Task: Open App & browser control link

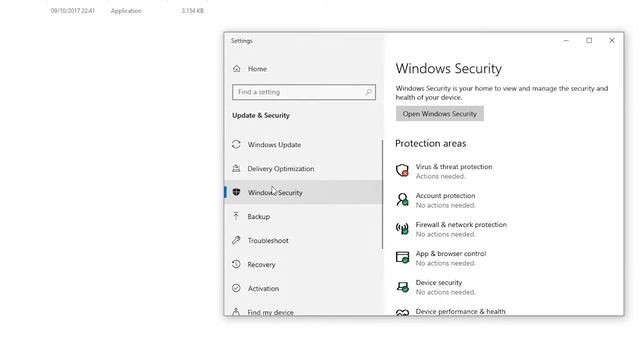Action: coord(451,253)
